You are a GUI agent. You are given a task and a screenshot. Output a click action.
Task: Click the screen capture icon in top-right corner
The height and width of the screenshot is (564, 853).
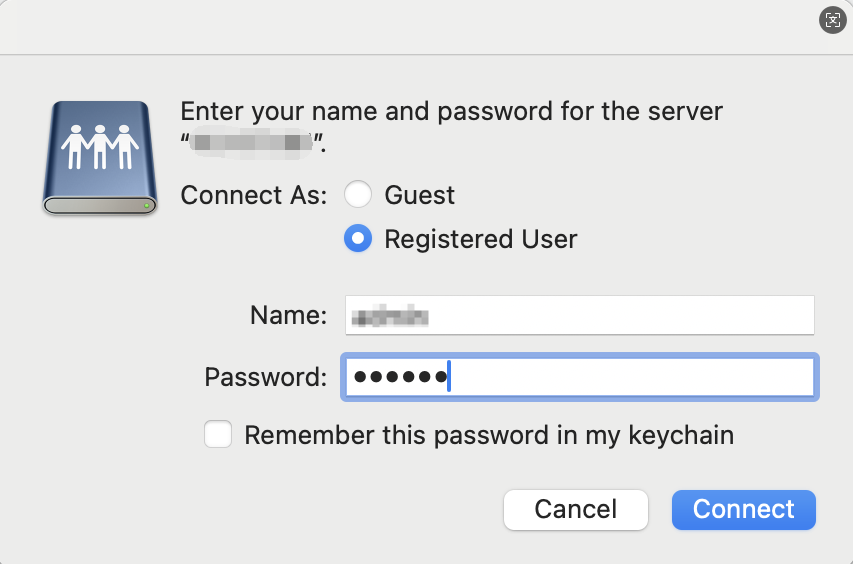click(x=832, y=20)
